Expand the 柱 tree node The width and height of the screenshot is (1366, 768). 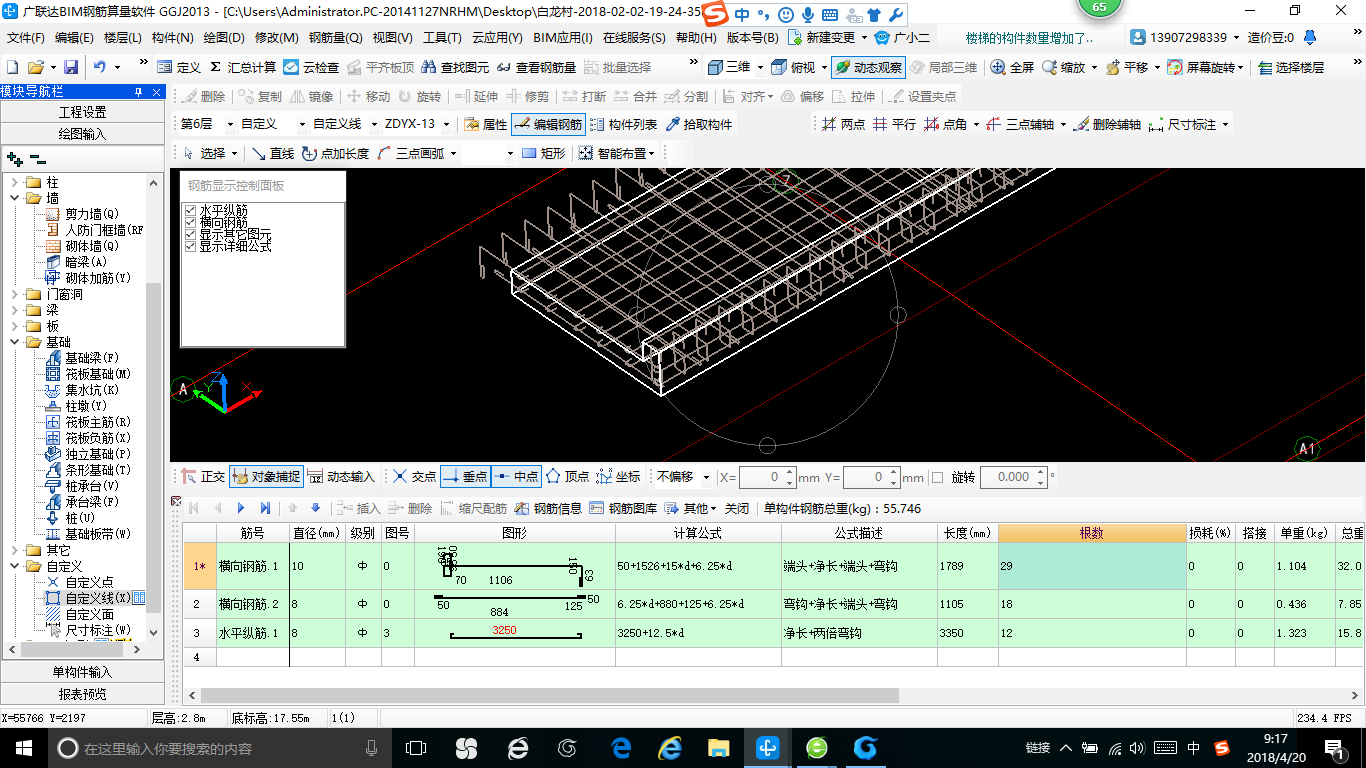click(x=15, y=182)
